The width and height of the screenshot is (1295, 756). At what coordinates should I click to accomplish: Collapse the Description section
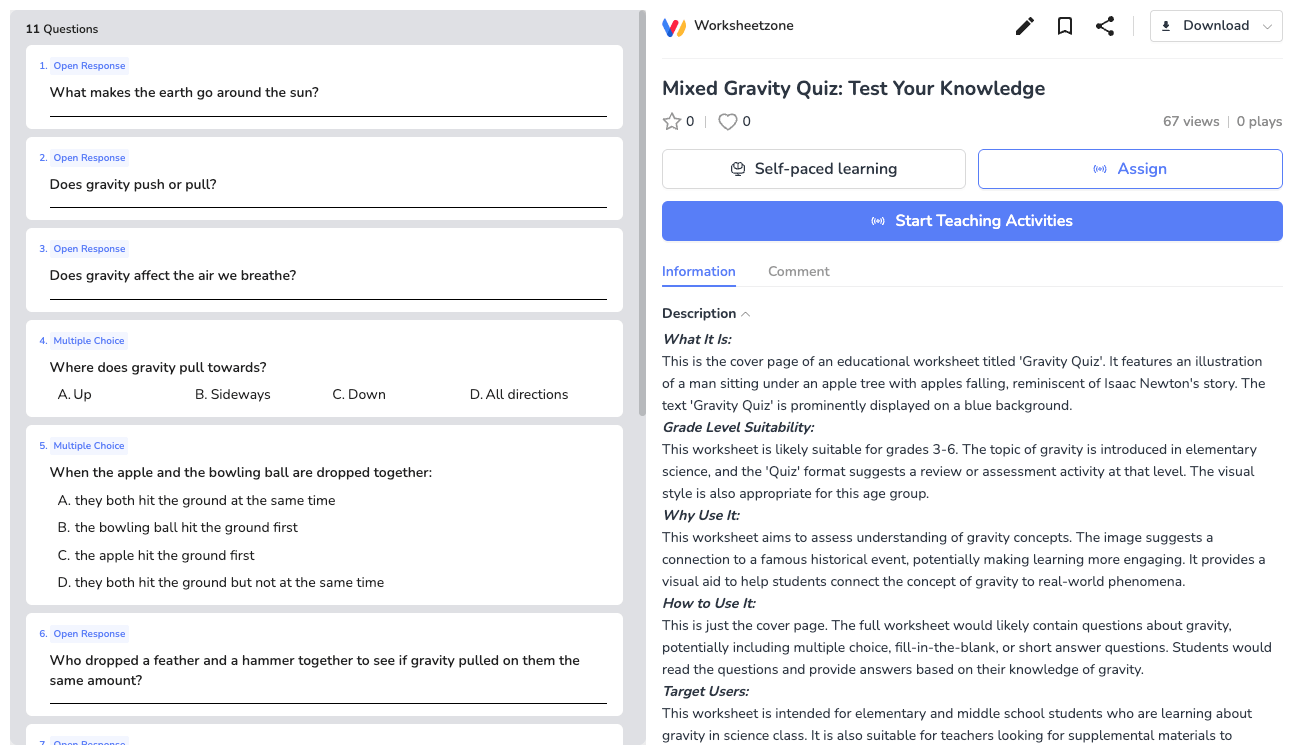point(745,313)
